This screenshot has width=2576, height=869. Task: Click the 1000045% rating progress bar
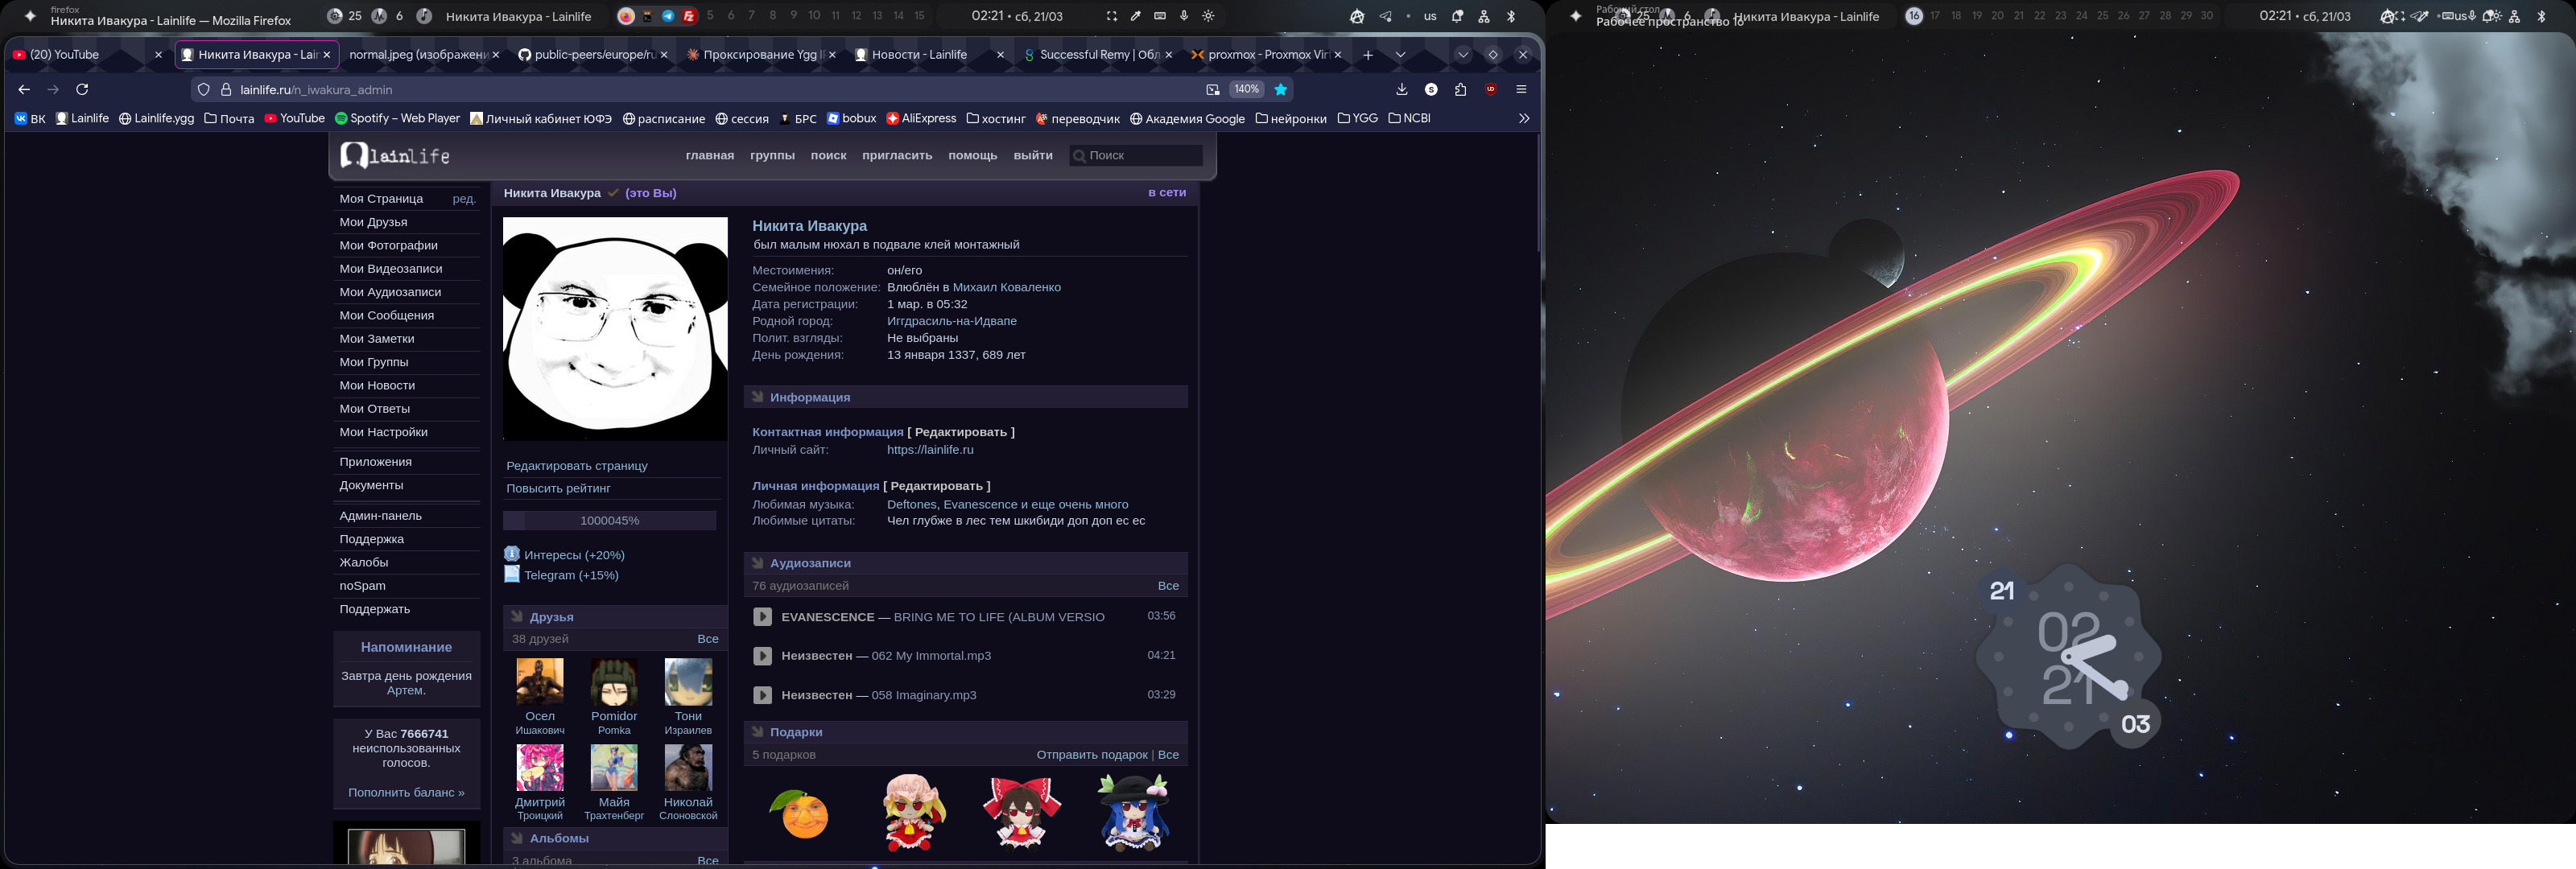click(x=609, y=521)
